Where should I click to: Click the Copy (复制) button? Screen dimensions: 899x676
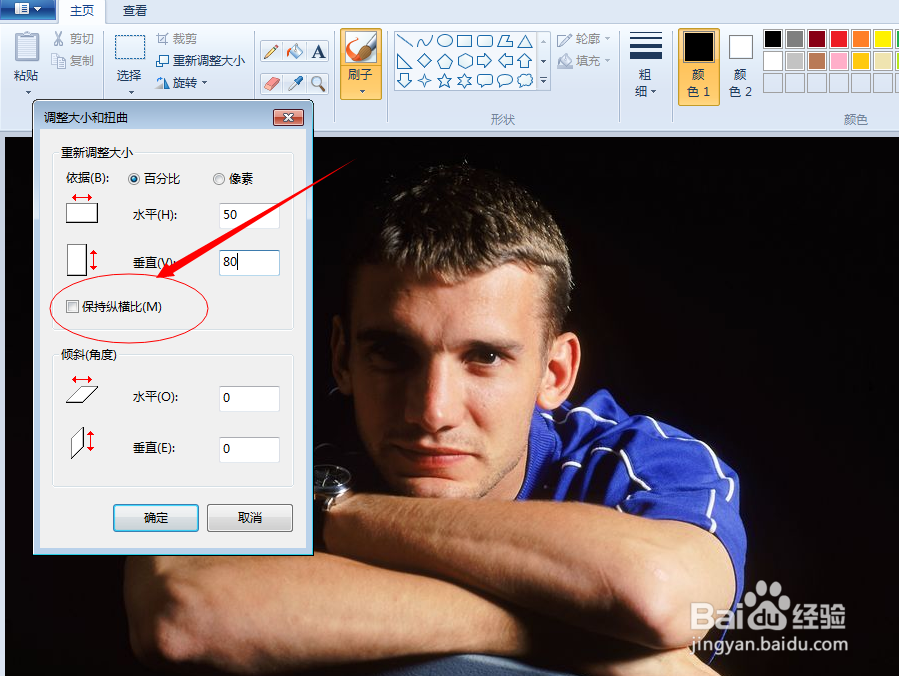(72, 60)
